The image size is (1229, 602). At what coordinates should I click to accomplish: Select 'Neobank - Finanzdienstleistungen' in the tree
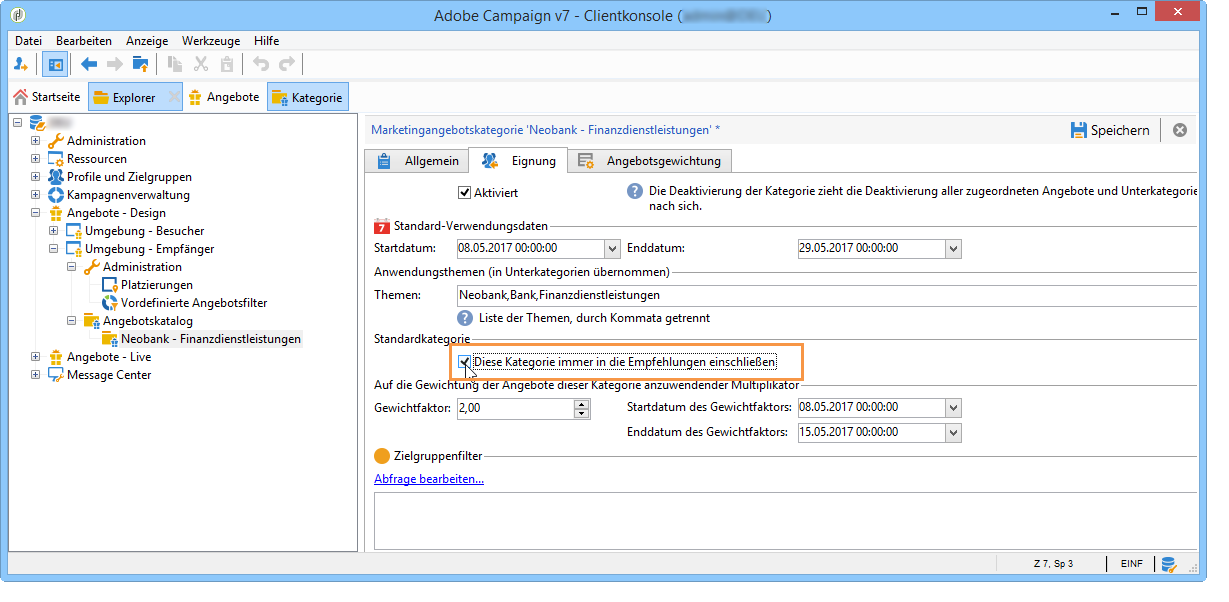[211, 339]
